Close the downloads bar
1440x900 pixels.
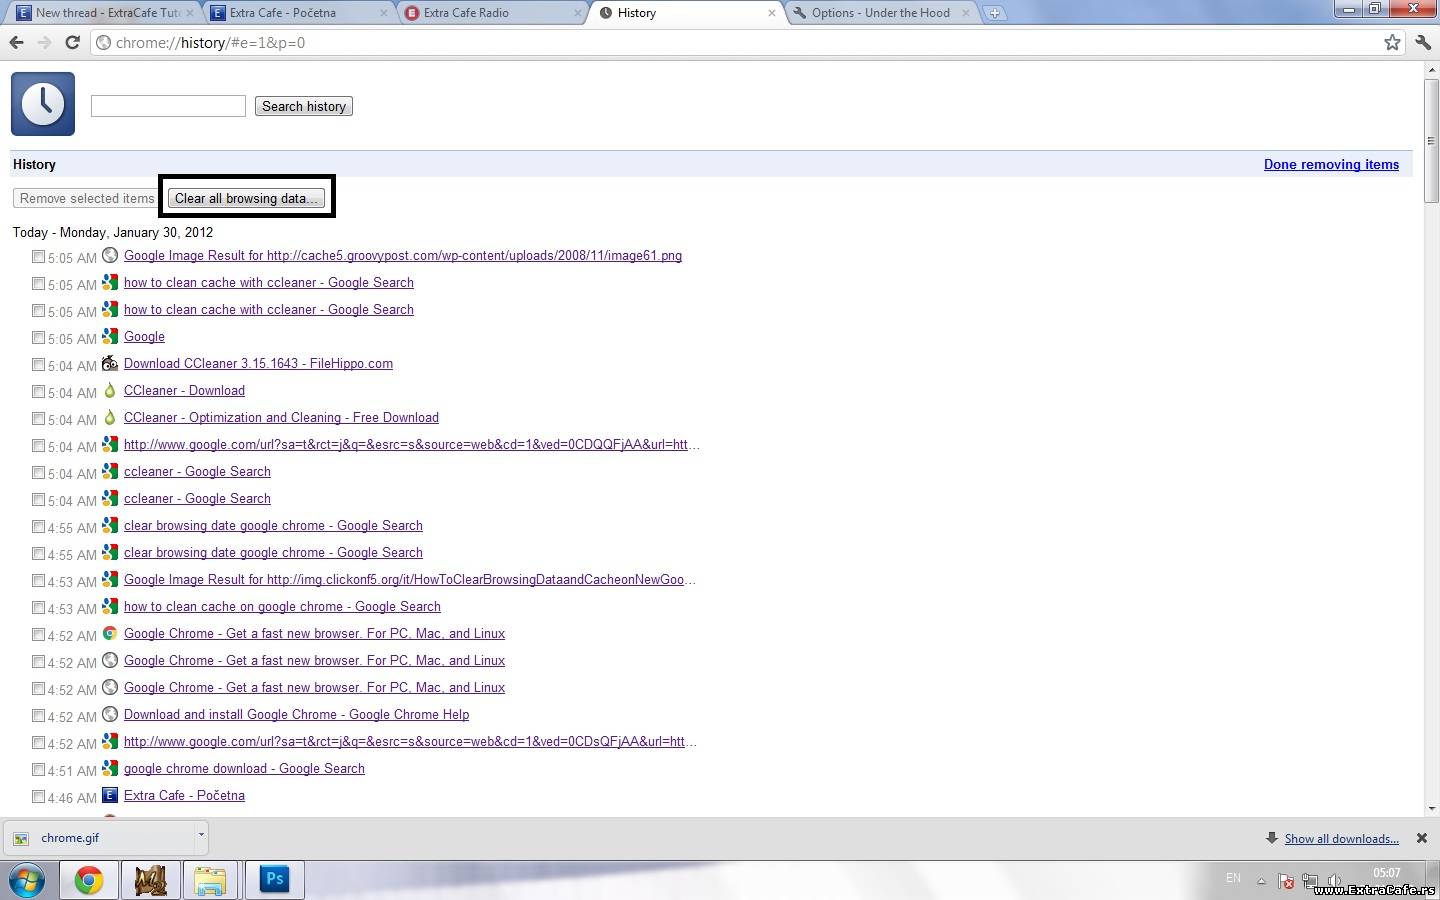1421,838
